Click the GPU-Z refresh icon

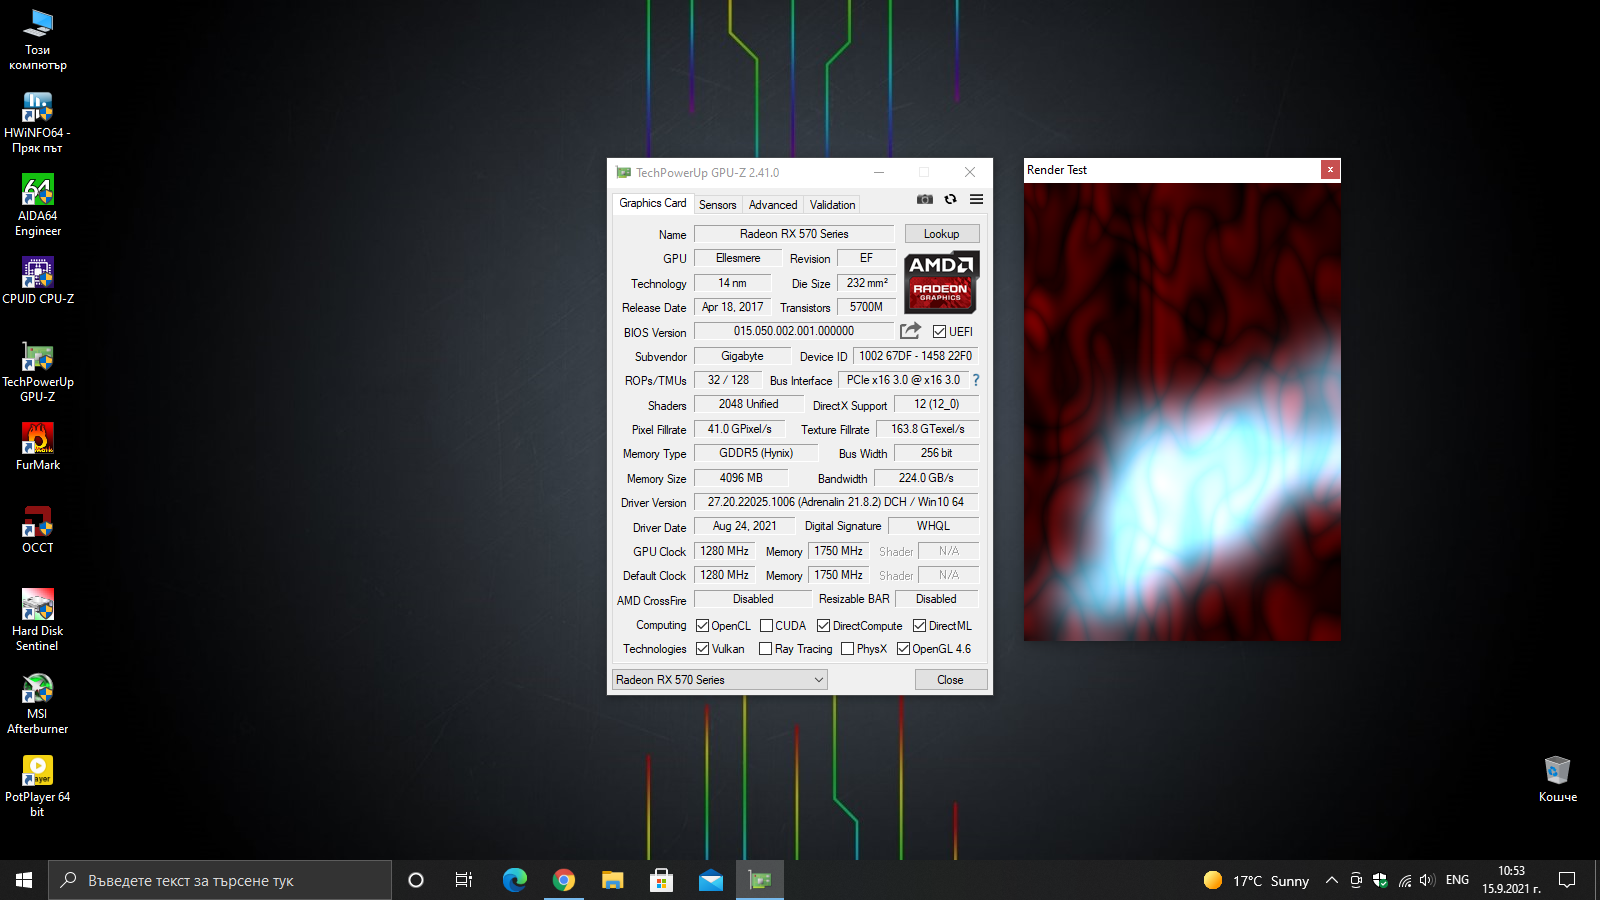[x=950, y=199]
